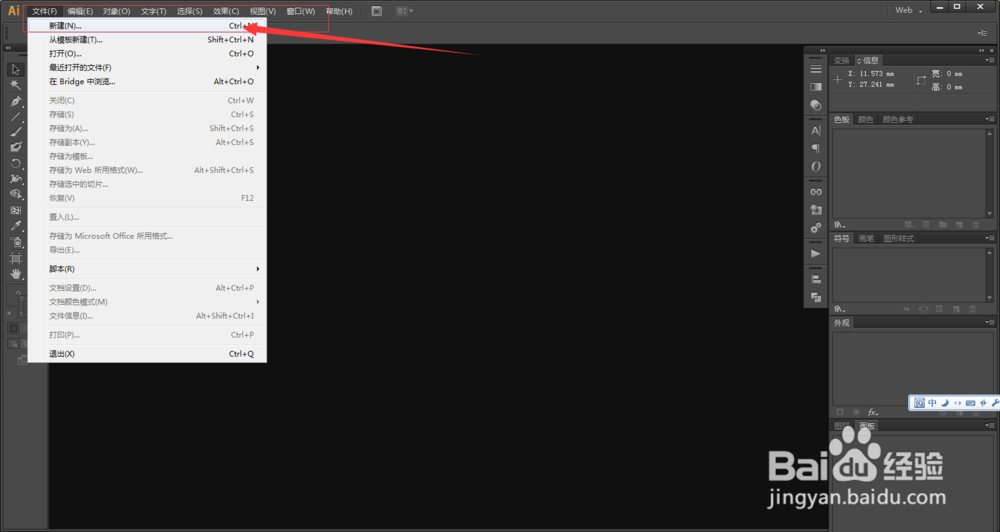1000x532 pixels.
Task: Open the Symbols panel options menu
Action: (988, 239)
